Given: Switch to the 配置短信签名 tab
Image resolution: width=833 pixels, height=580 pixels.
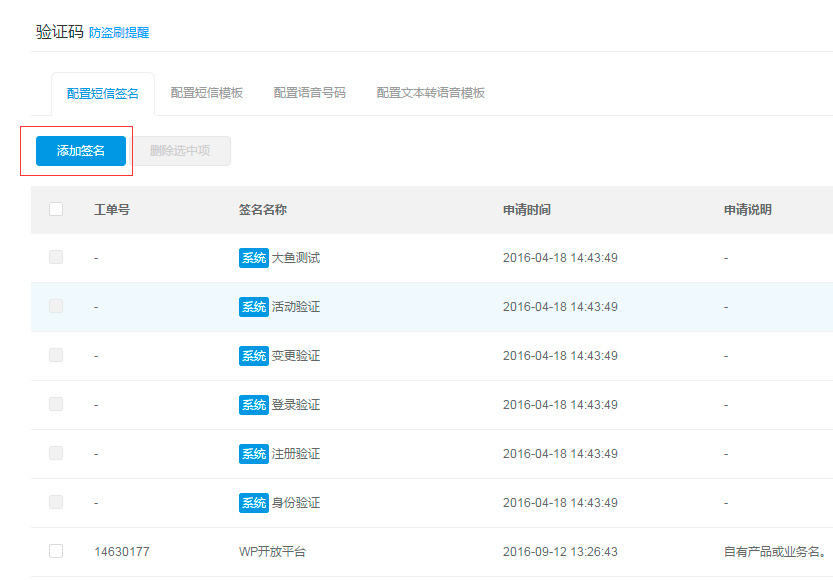Looking at the screenshot, I should (103, 93).
